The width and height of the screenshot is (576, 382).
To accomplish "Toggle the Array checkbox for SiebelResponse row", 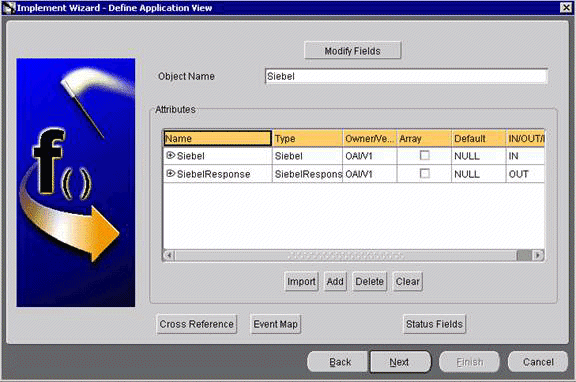I will (424, 173).
